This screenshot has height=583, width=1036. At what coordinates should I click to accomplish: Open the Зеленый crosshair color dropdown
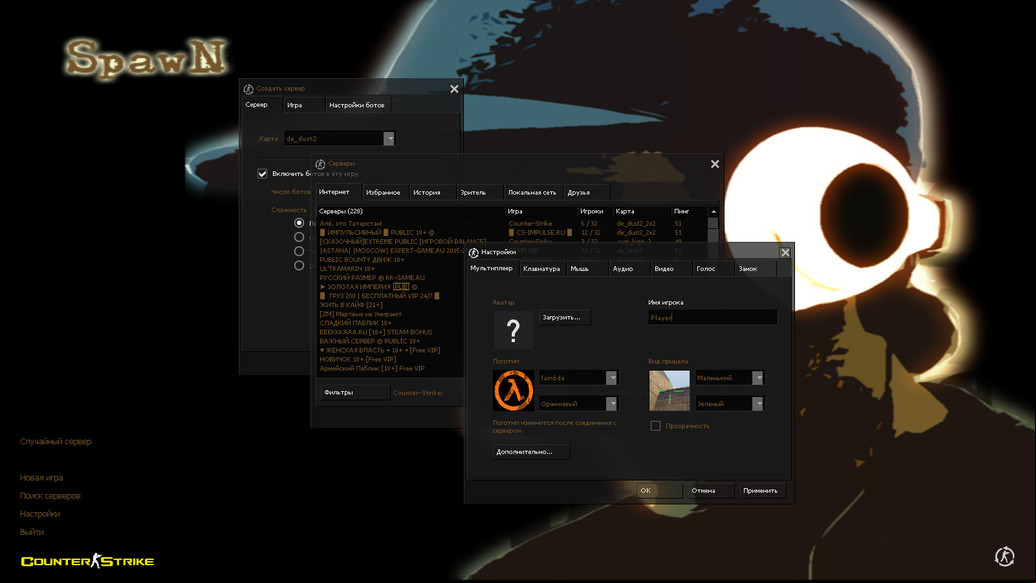click(x=758, y=403)
